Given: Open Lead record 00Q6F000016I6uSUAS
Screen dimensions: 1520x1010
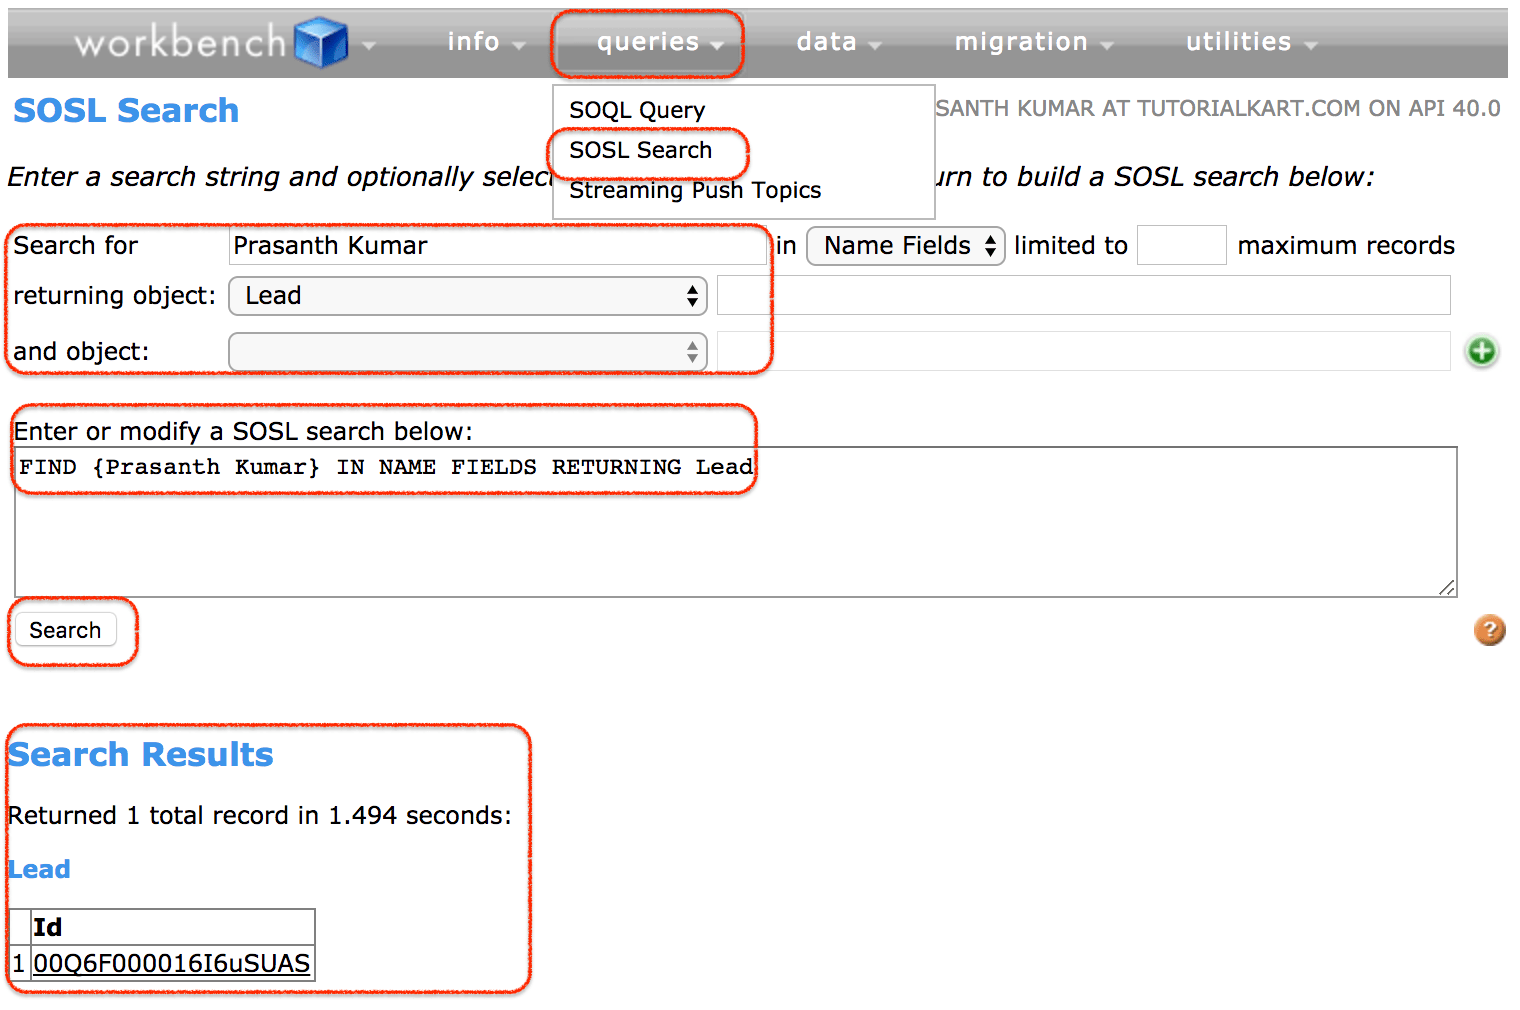Looking at the screenshot, I should (170, 963).
